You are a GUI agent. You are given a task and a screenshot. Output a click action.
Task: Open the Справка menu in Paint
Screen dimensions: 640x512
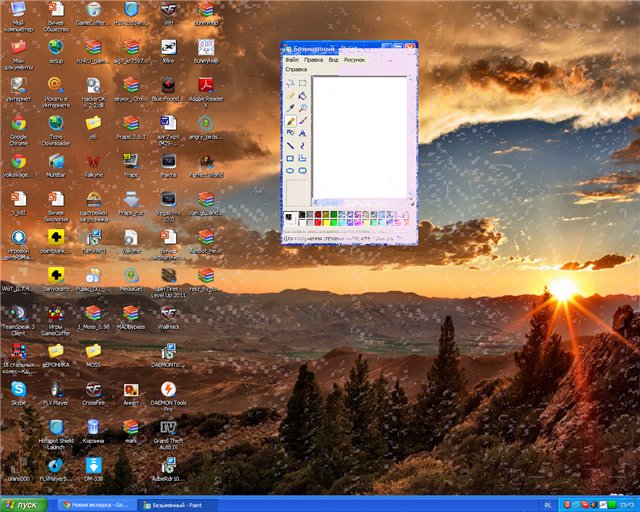296,69
